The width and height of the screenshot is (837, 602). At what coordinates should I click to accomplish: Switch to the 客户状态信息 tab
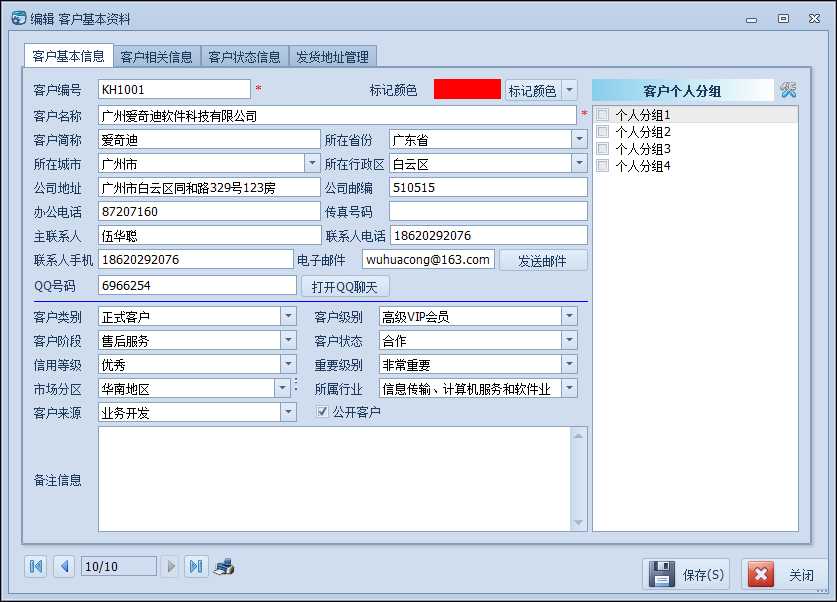point(244,57)
